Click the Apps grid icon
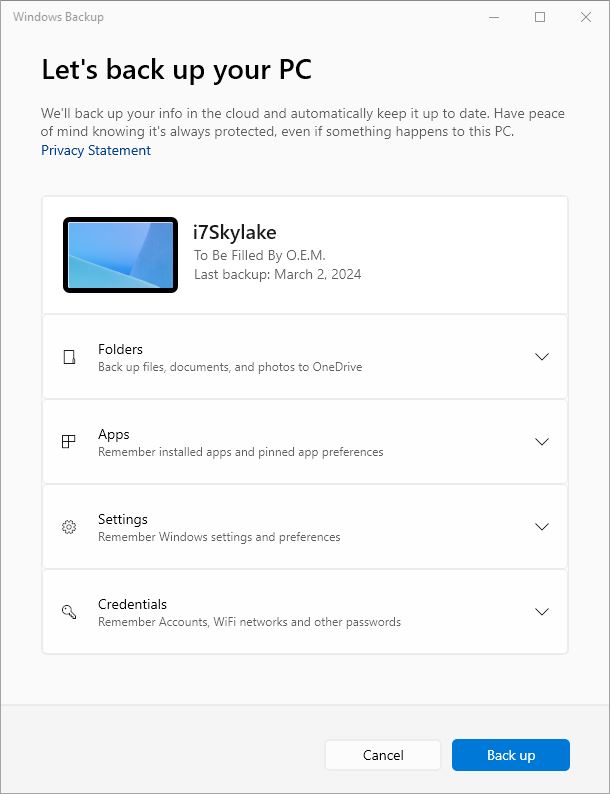 (68, 442)
